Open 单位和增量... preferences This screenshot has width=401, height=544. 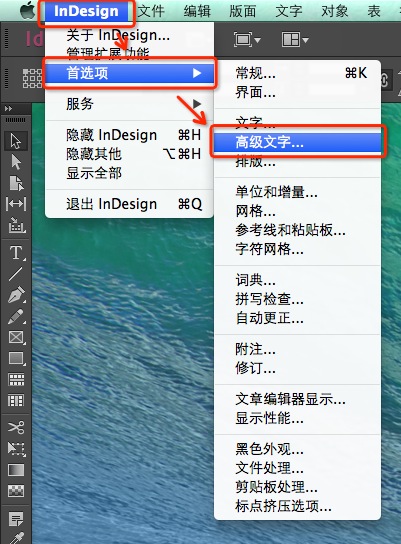298,192
